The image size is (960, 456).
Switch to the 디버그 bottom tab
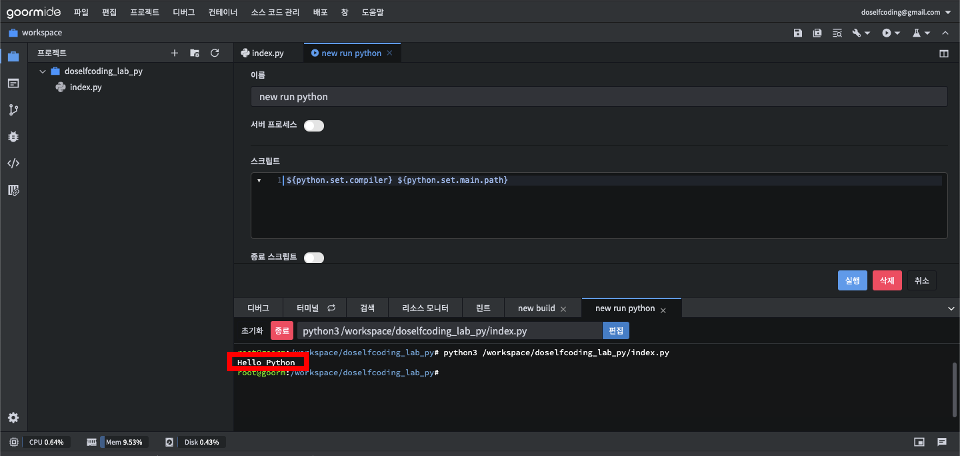coord(258,308)
